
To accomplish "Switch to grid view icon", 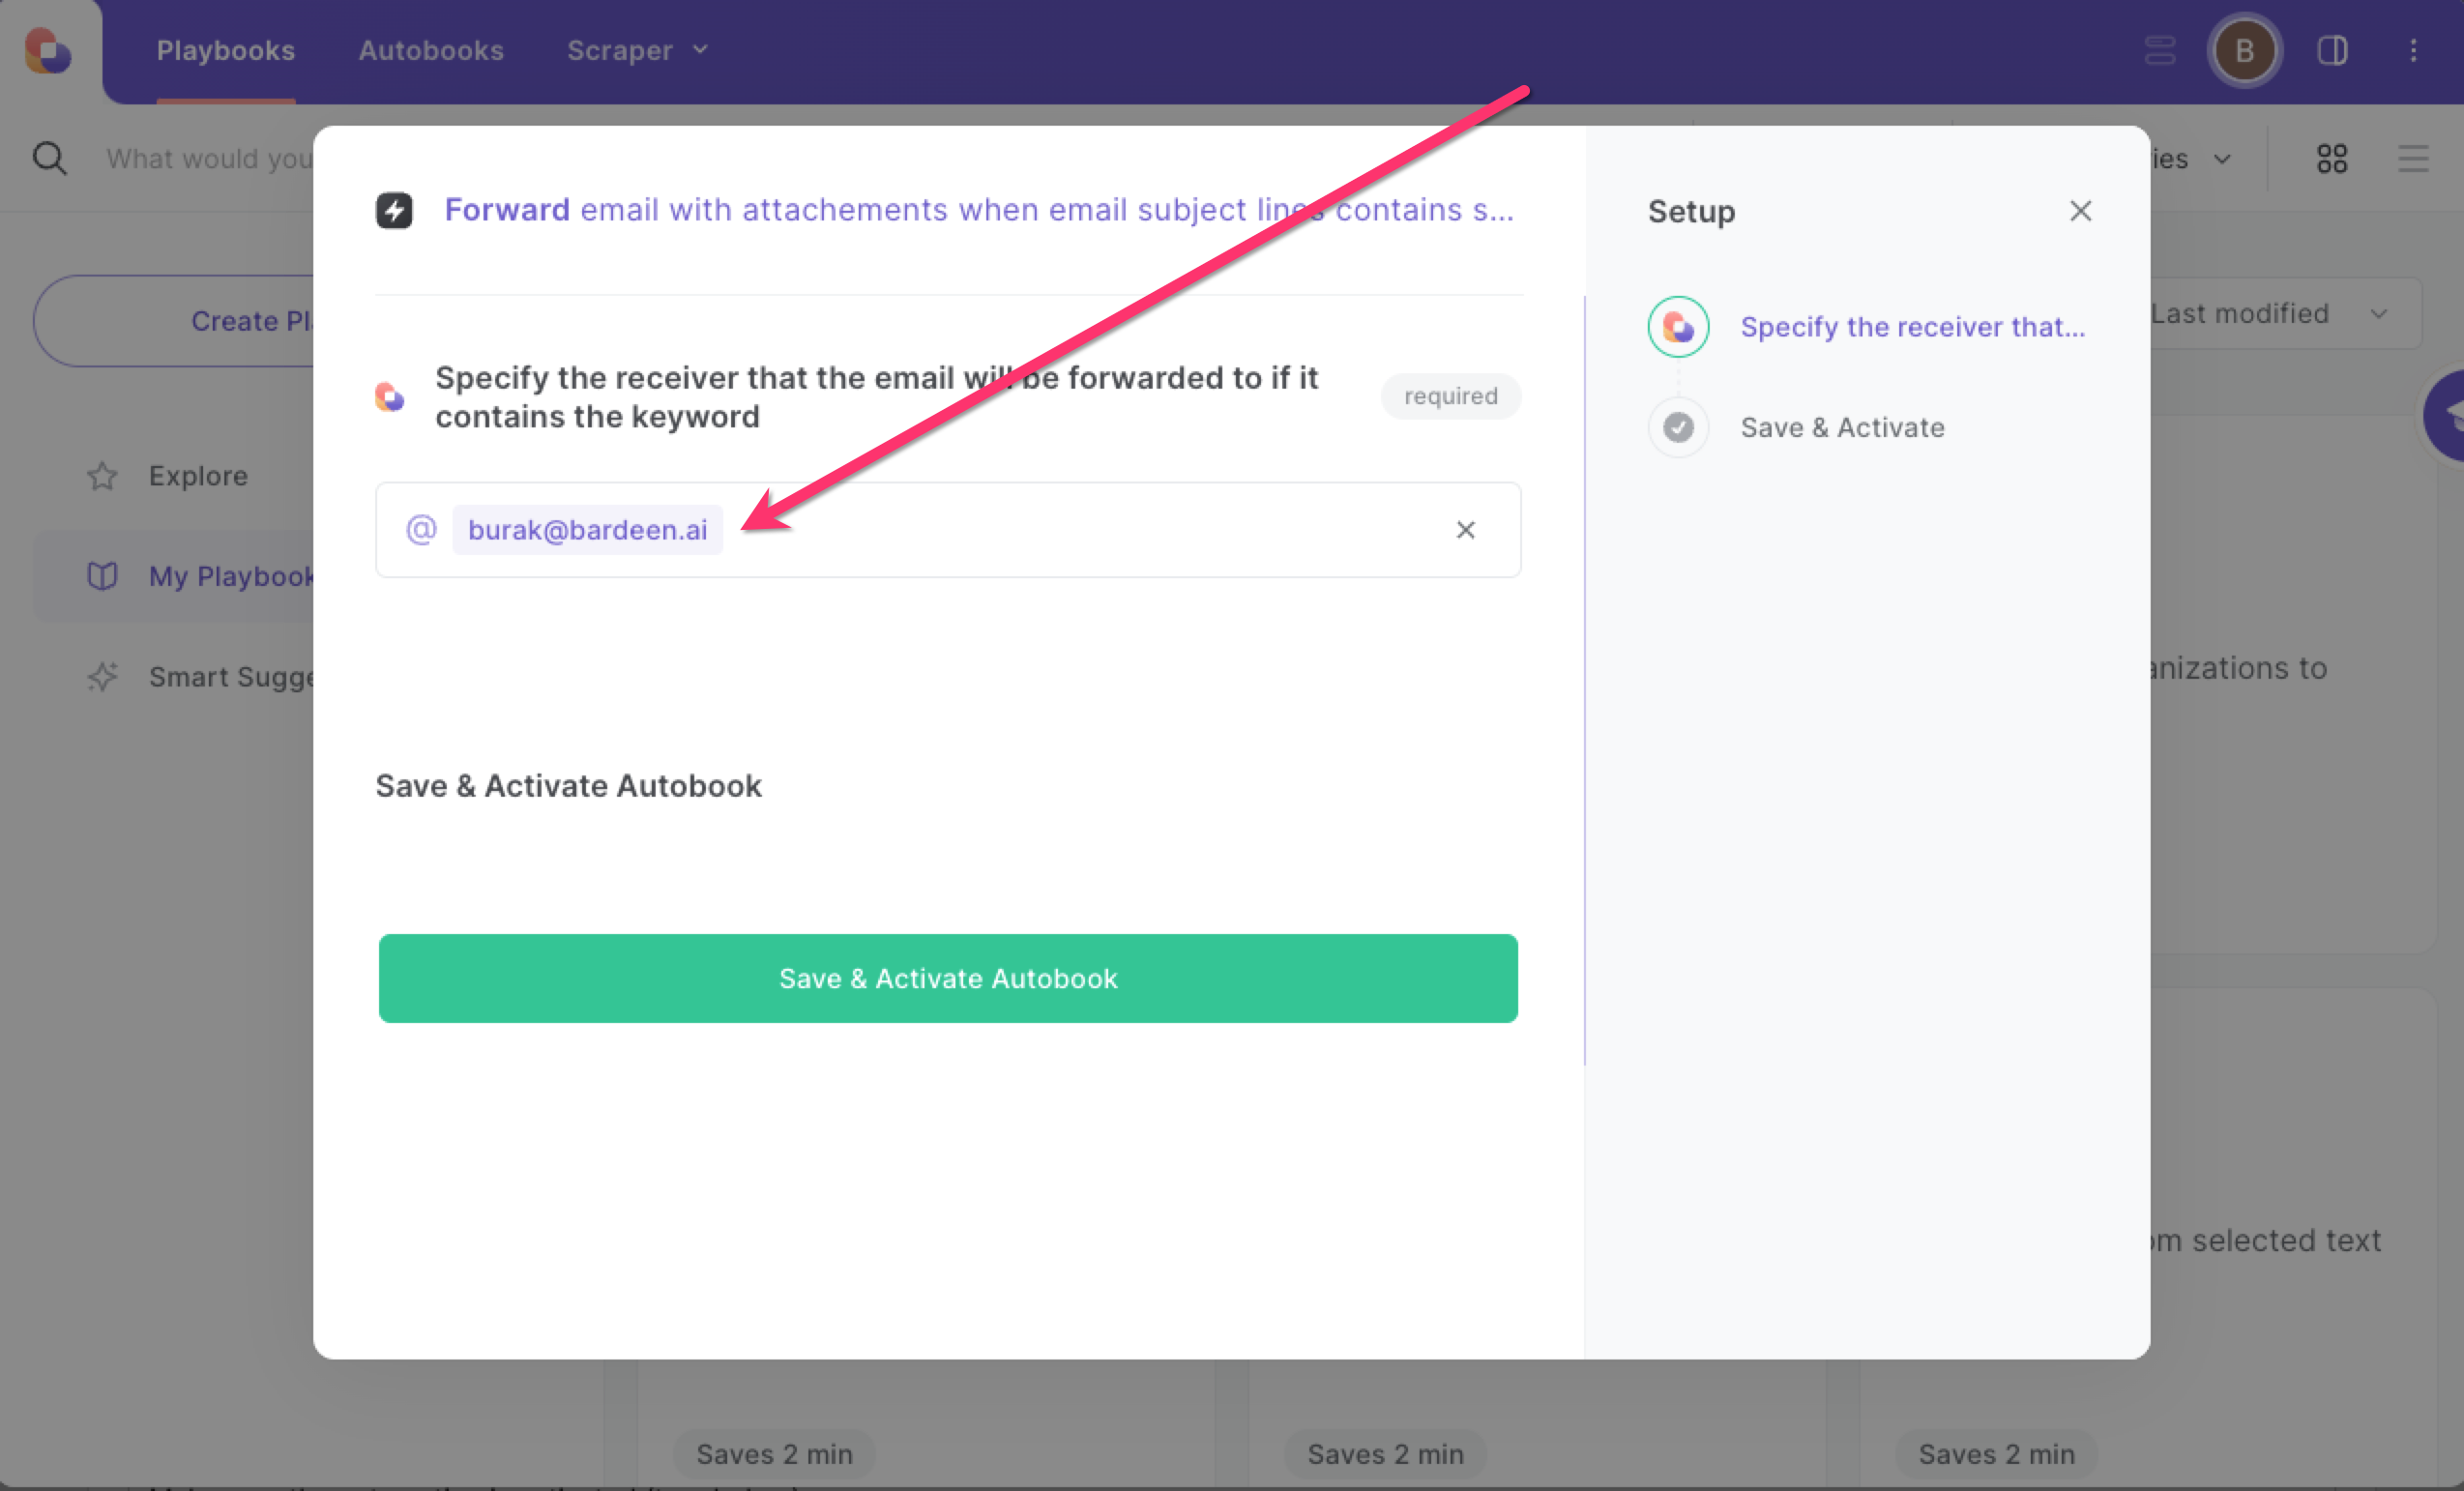I will [2332, 158].
